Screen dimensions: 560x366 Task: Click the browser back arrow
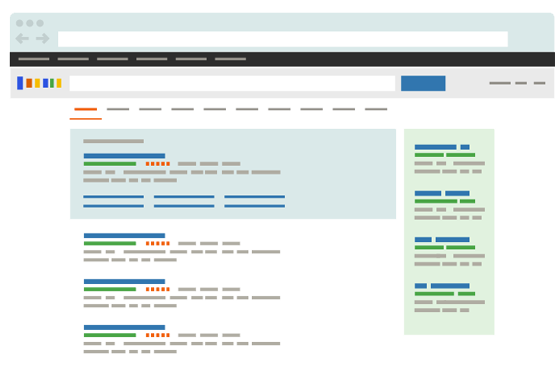22,39
